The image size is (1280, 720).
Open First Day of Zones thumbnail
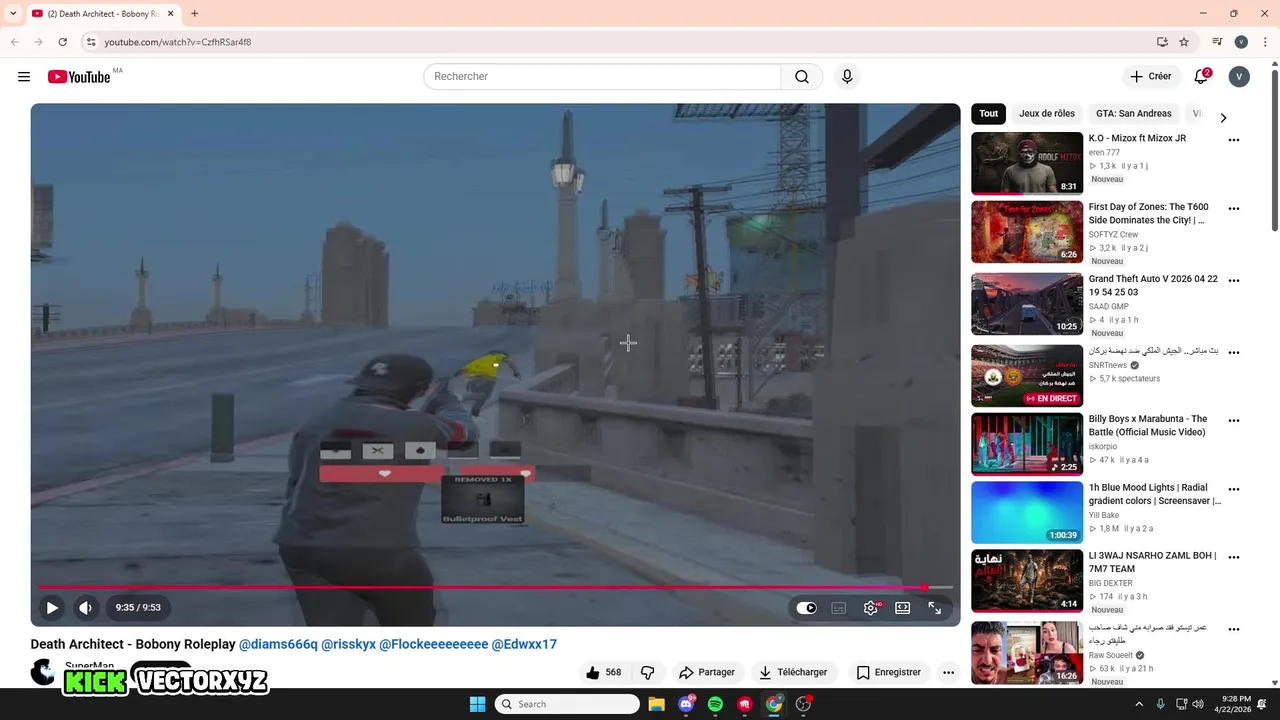click(1027, 232)
